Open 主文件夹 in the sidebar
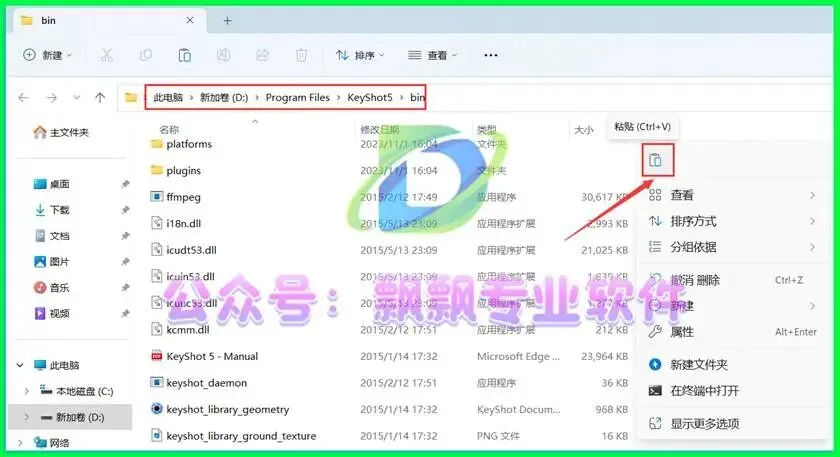 point(61,132)
